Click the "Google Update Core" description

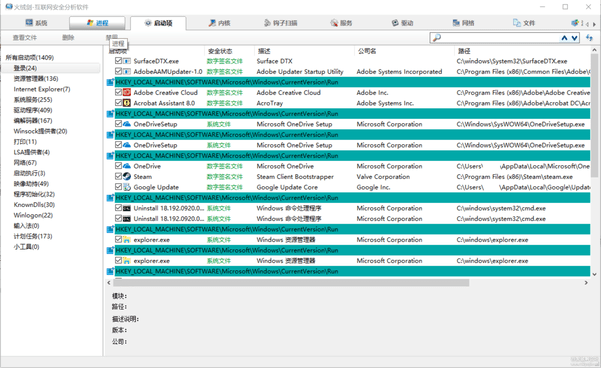[287, 187]
